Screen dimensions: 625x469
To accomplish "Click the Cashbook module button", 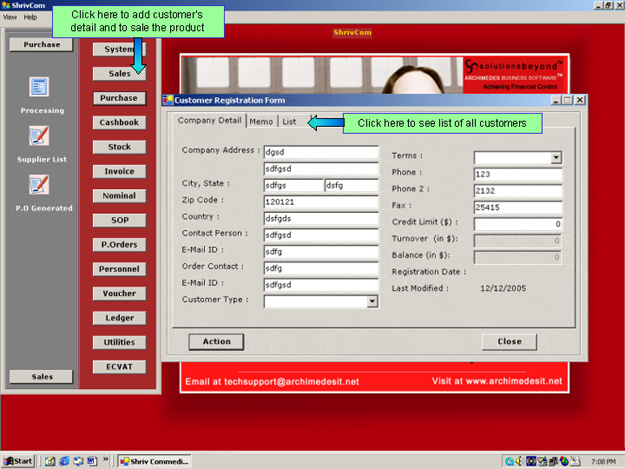I will (119, 122).
